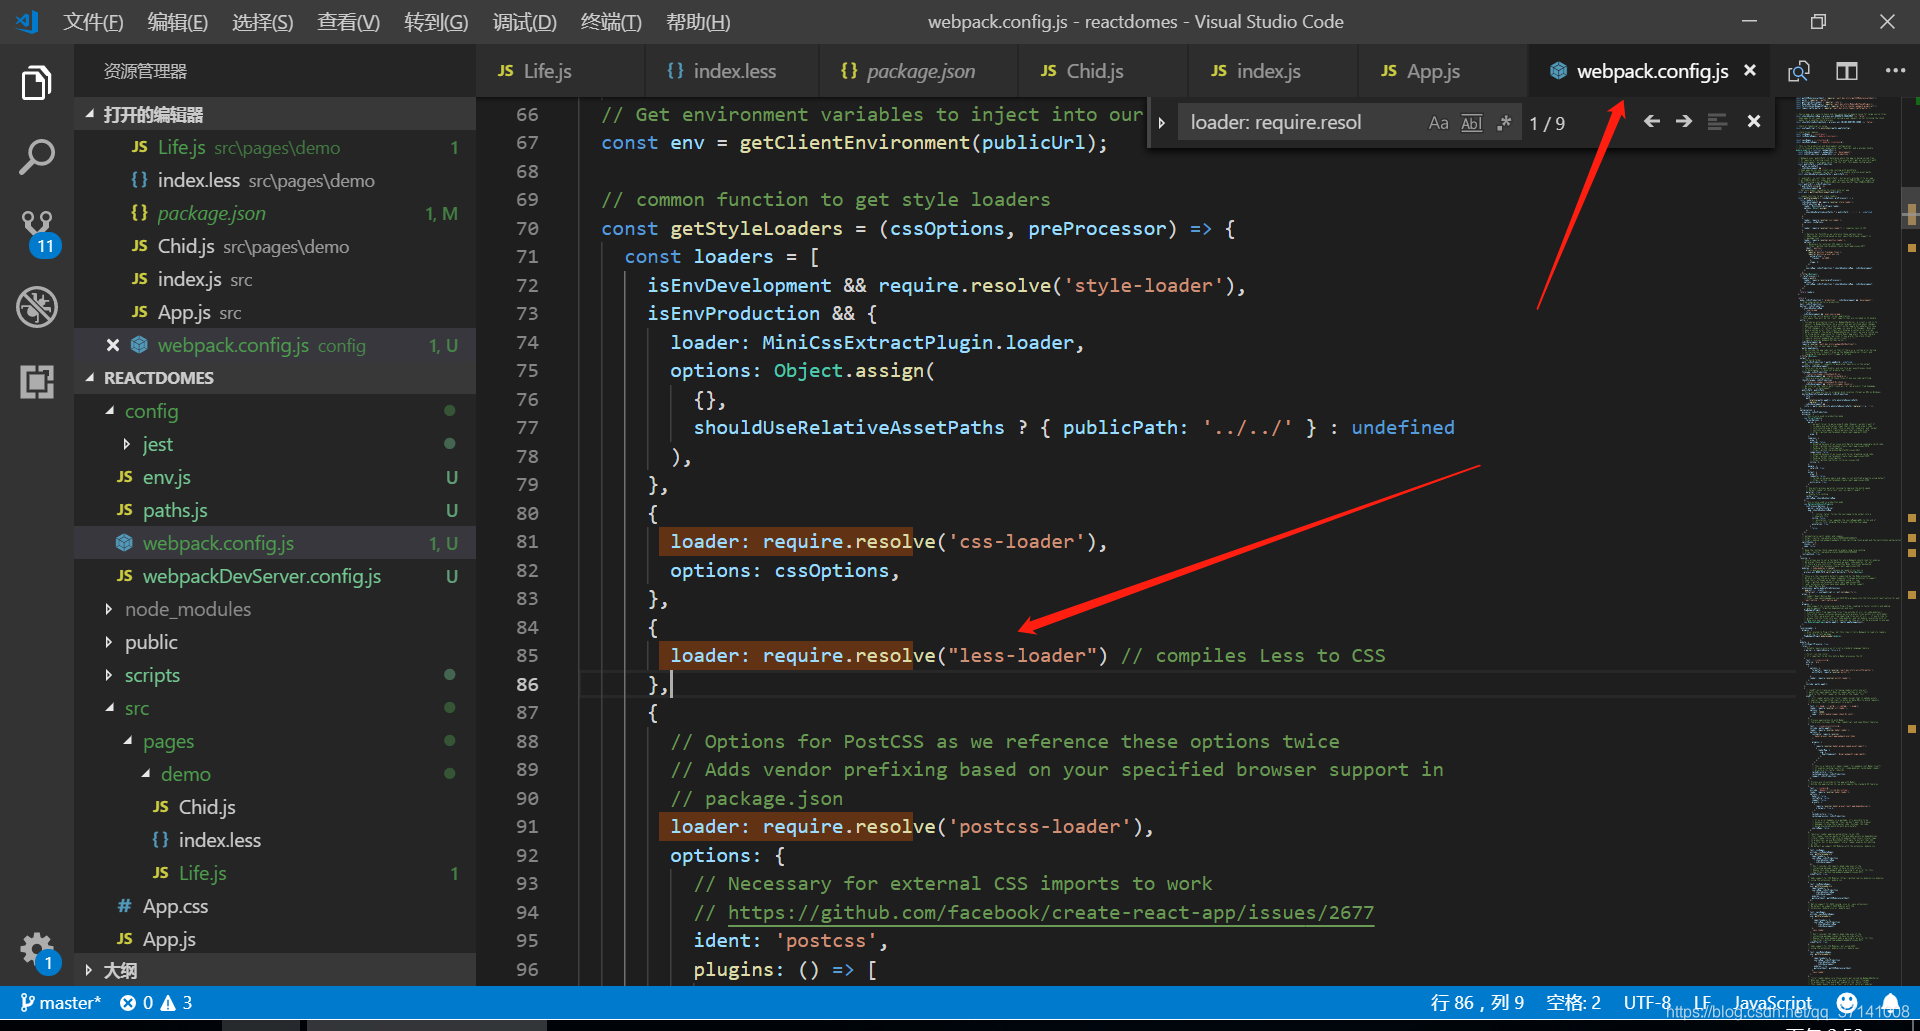Go to next find match arrow
Viewport: 1920px width, 1031px height.
[1684, 121]
